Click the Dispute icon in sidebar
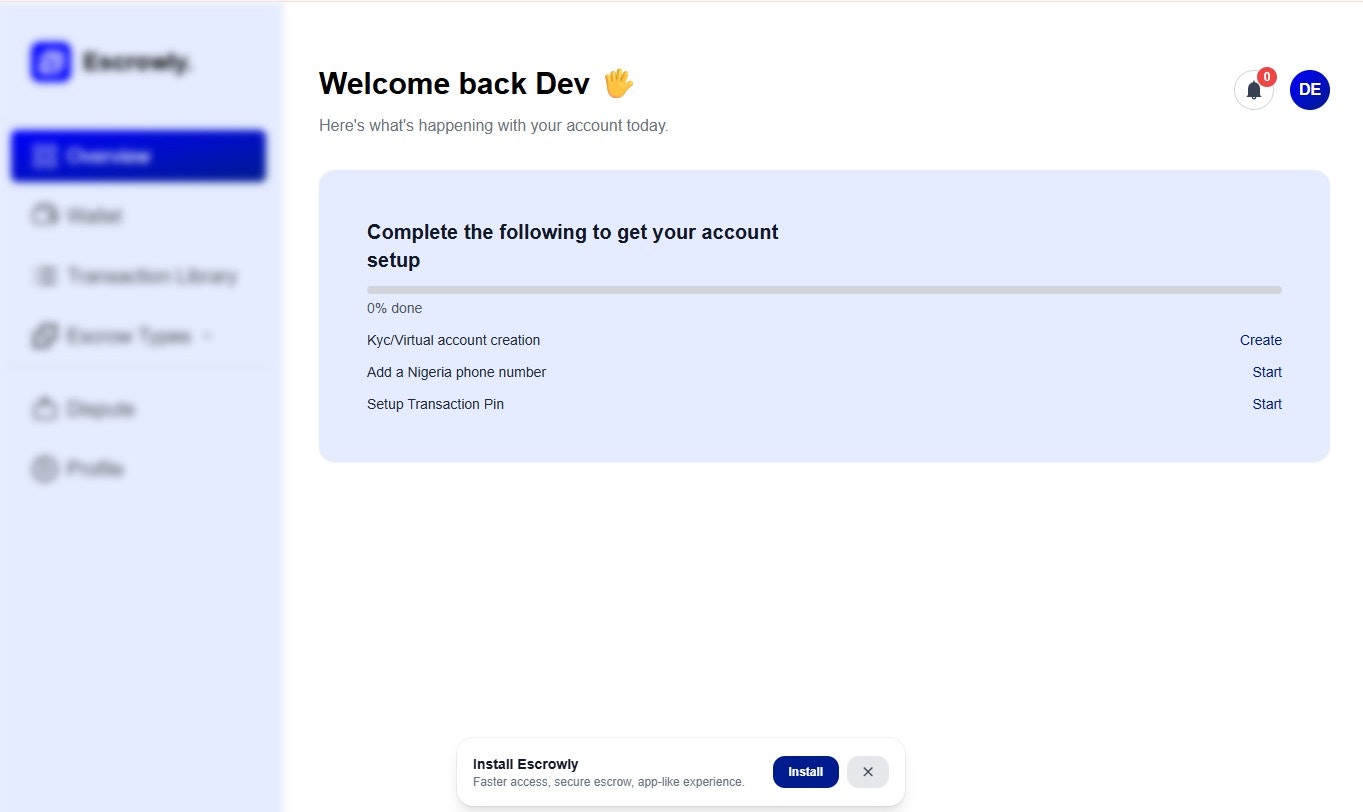Screen dimensions: 1363x812 click(45, 408)
